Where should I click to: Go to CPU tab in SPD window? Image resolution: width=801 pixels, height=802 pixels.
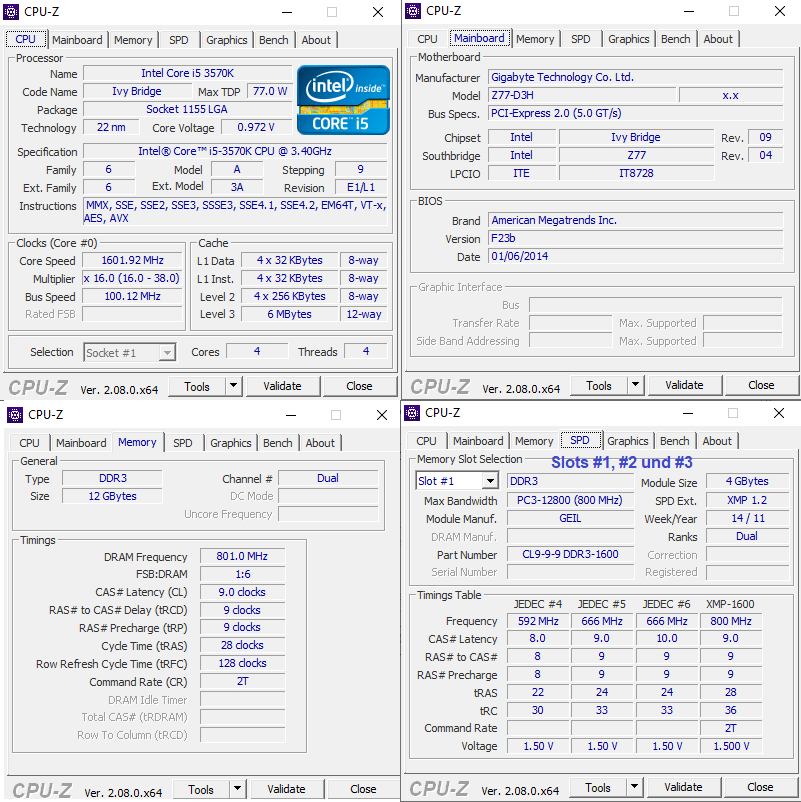[x=426, y=441]
